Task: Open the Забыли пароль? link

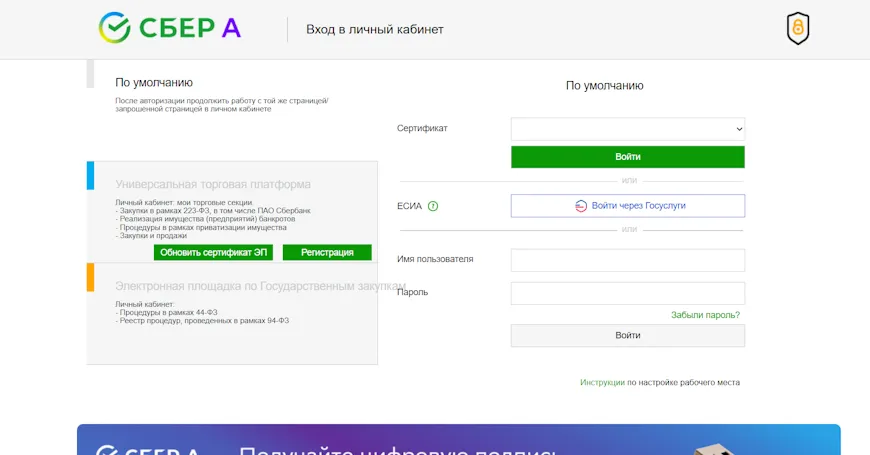Action: (x=705, y=315)
